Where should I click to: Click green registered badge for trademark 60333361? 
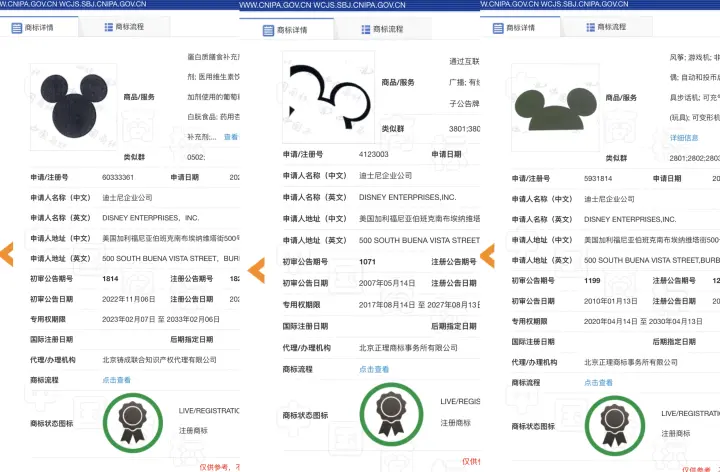[132, 421]
